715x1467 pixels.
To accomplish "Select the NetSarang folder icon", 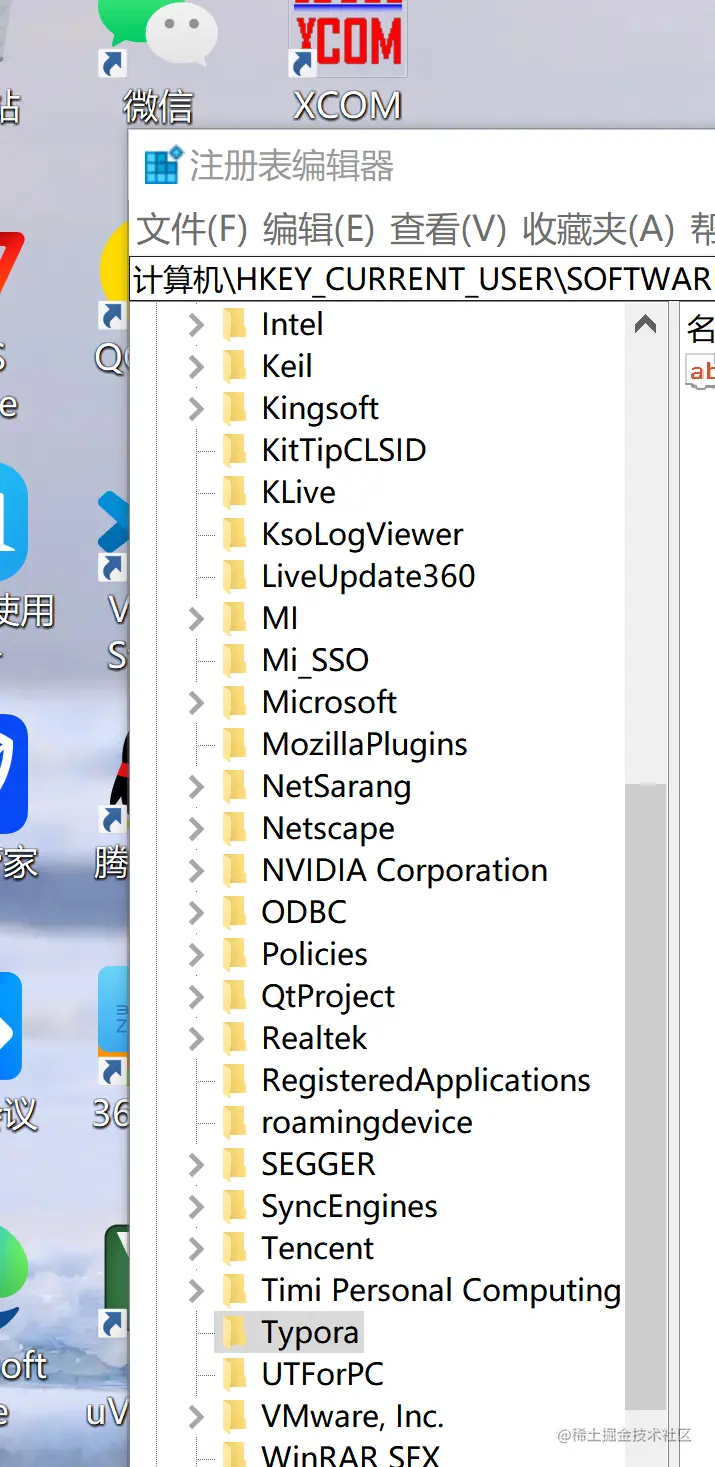I will click(x=234, y=786).
